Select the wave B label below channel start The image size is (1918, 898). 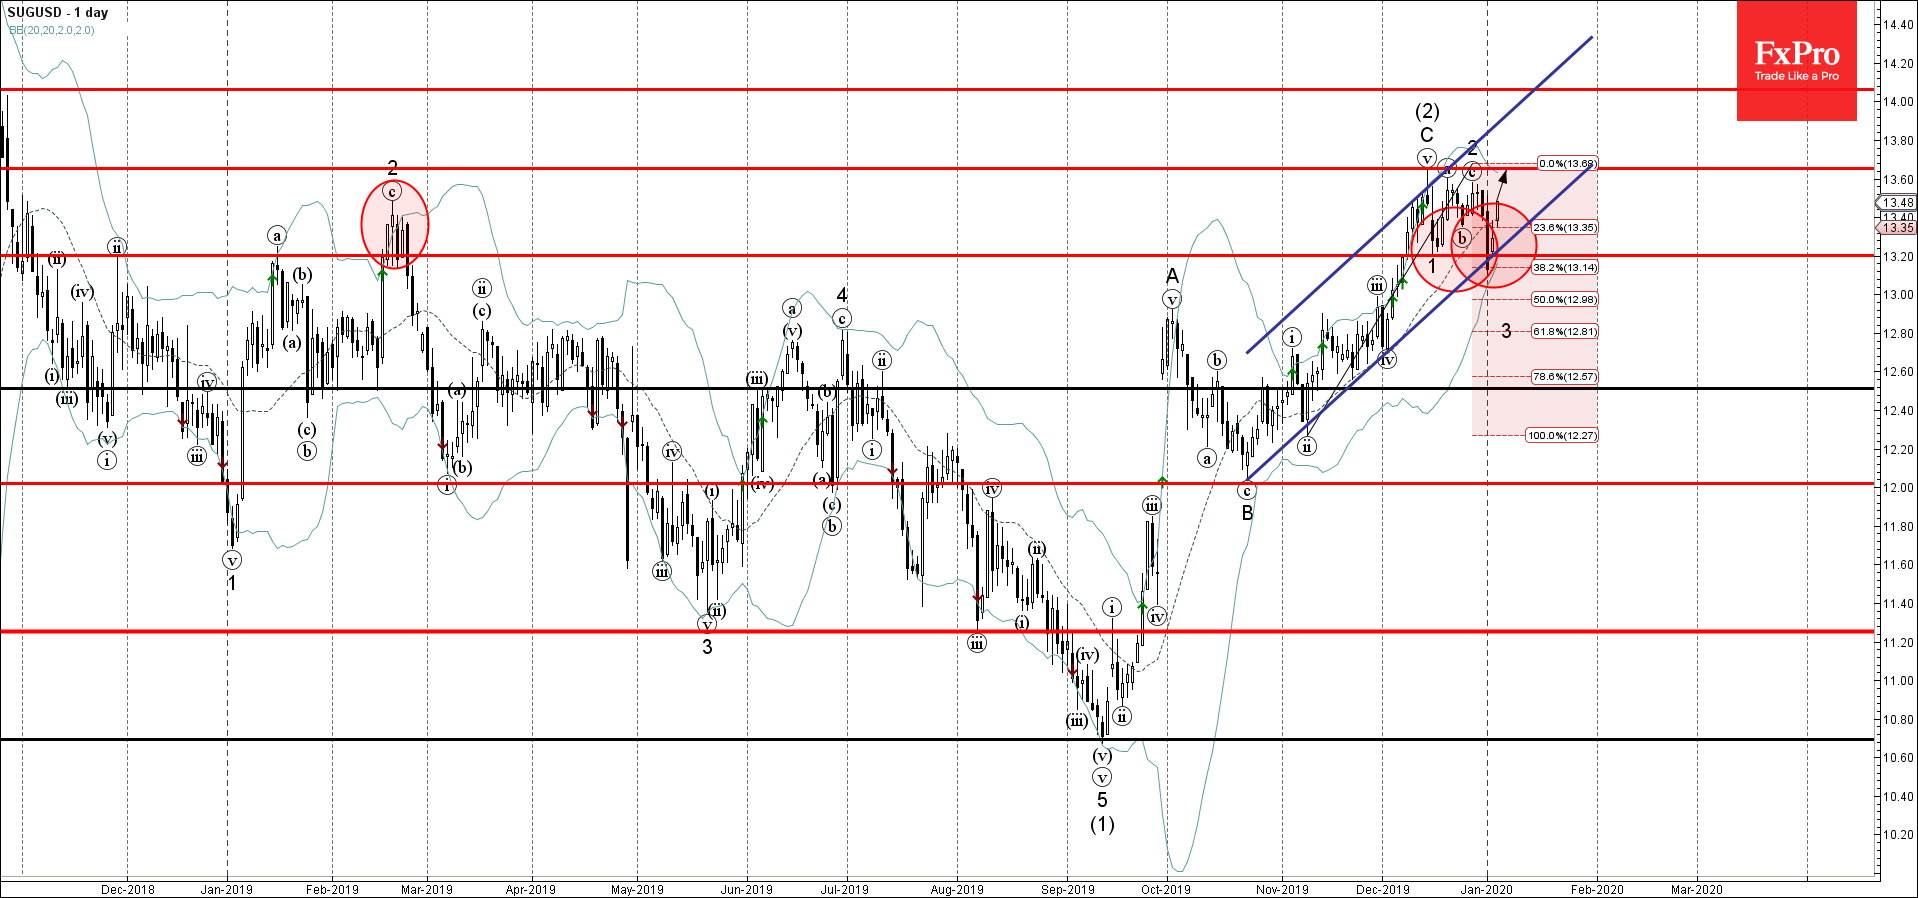pyautogui.click(x=1247, y=513)
